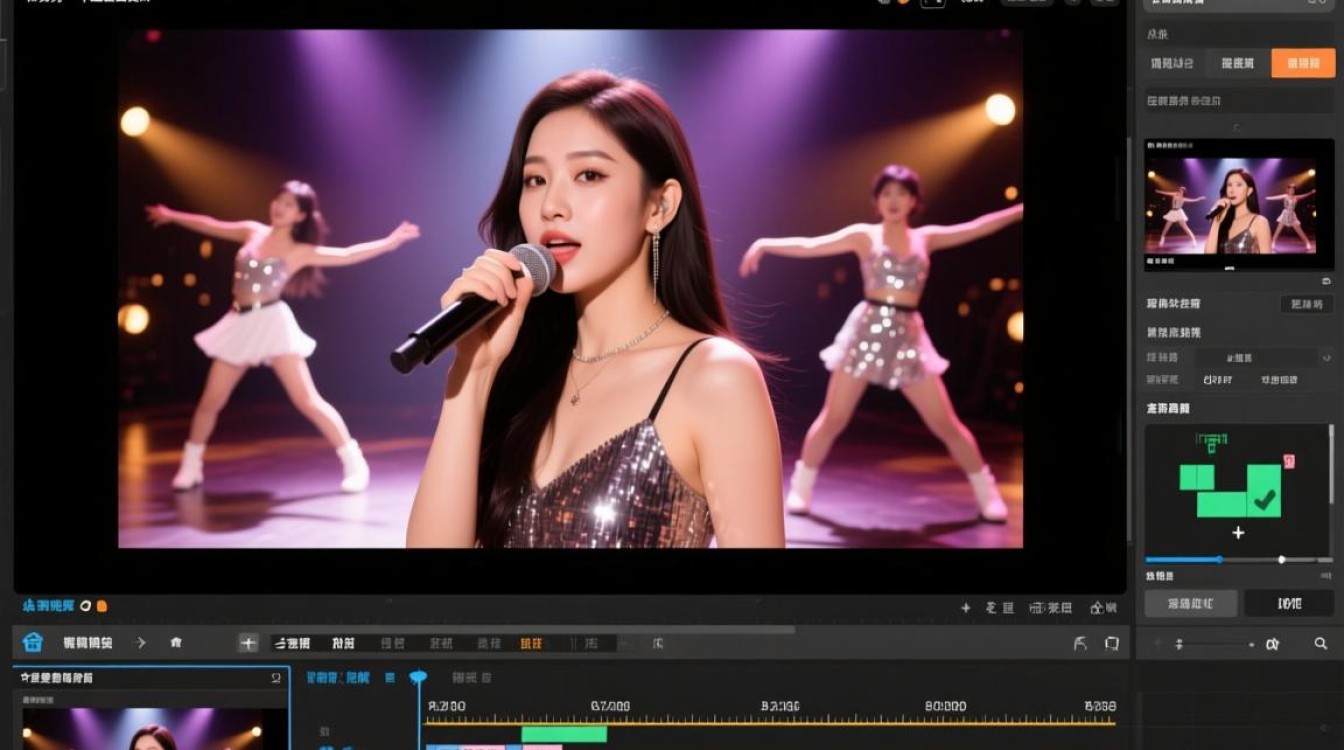Open the preview thumbnail in right panel
Viewport: 1344px width, 750px height.
pyautogui.click(x=1239, y=205)
